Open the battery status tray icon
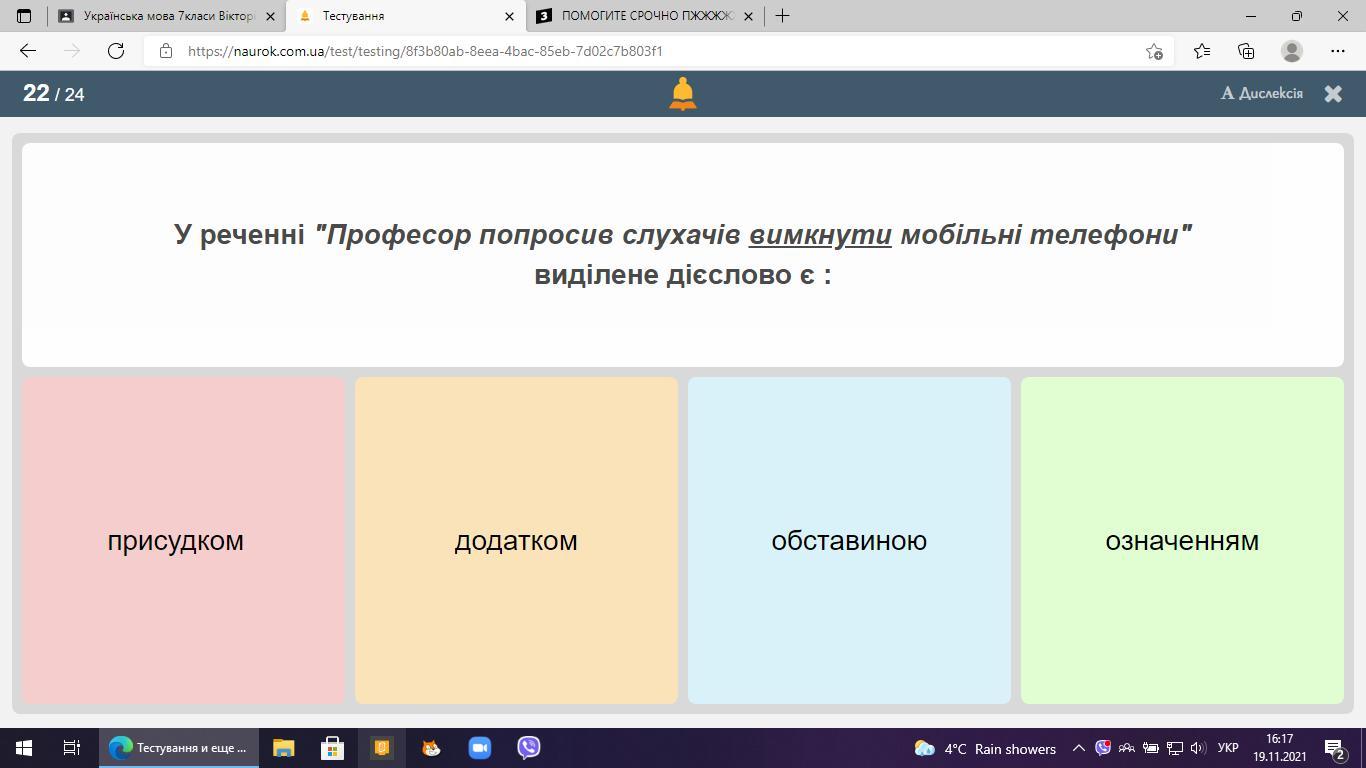The height and width of the screenshot is (768, 1366). pos(1151,748)
